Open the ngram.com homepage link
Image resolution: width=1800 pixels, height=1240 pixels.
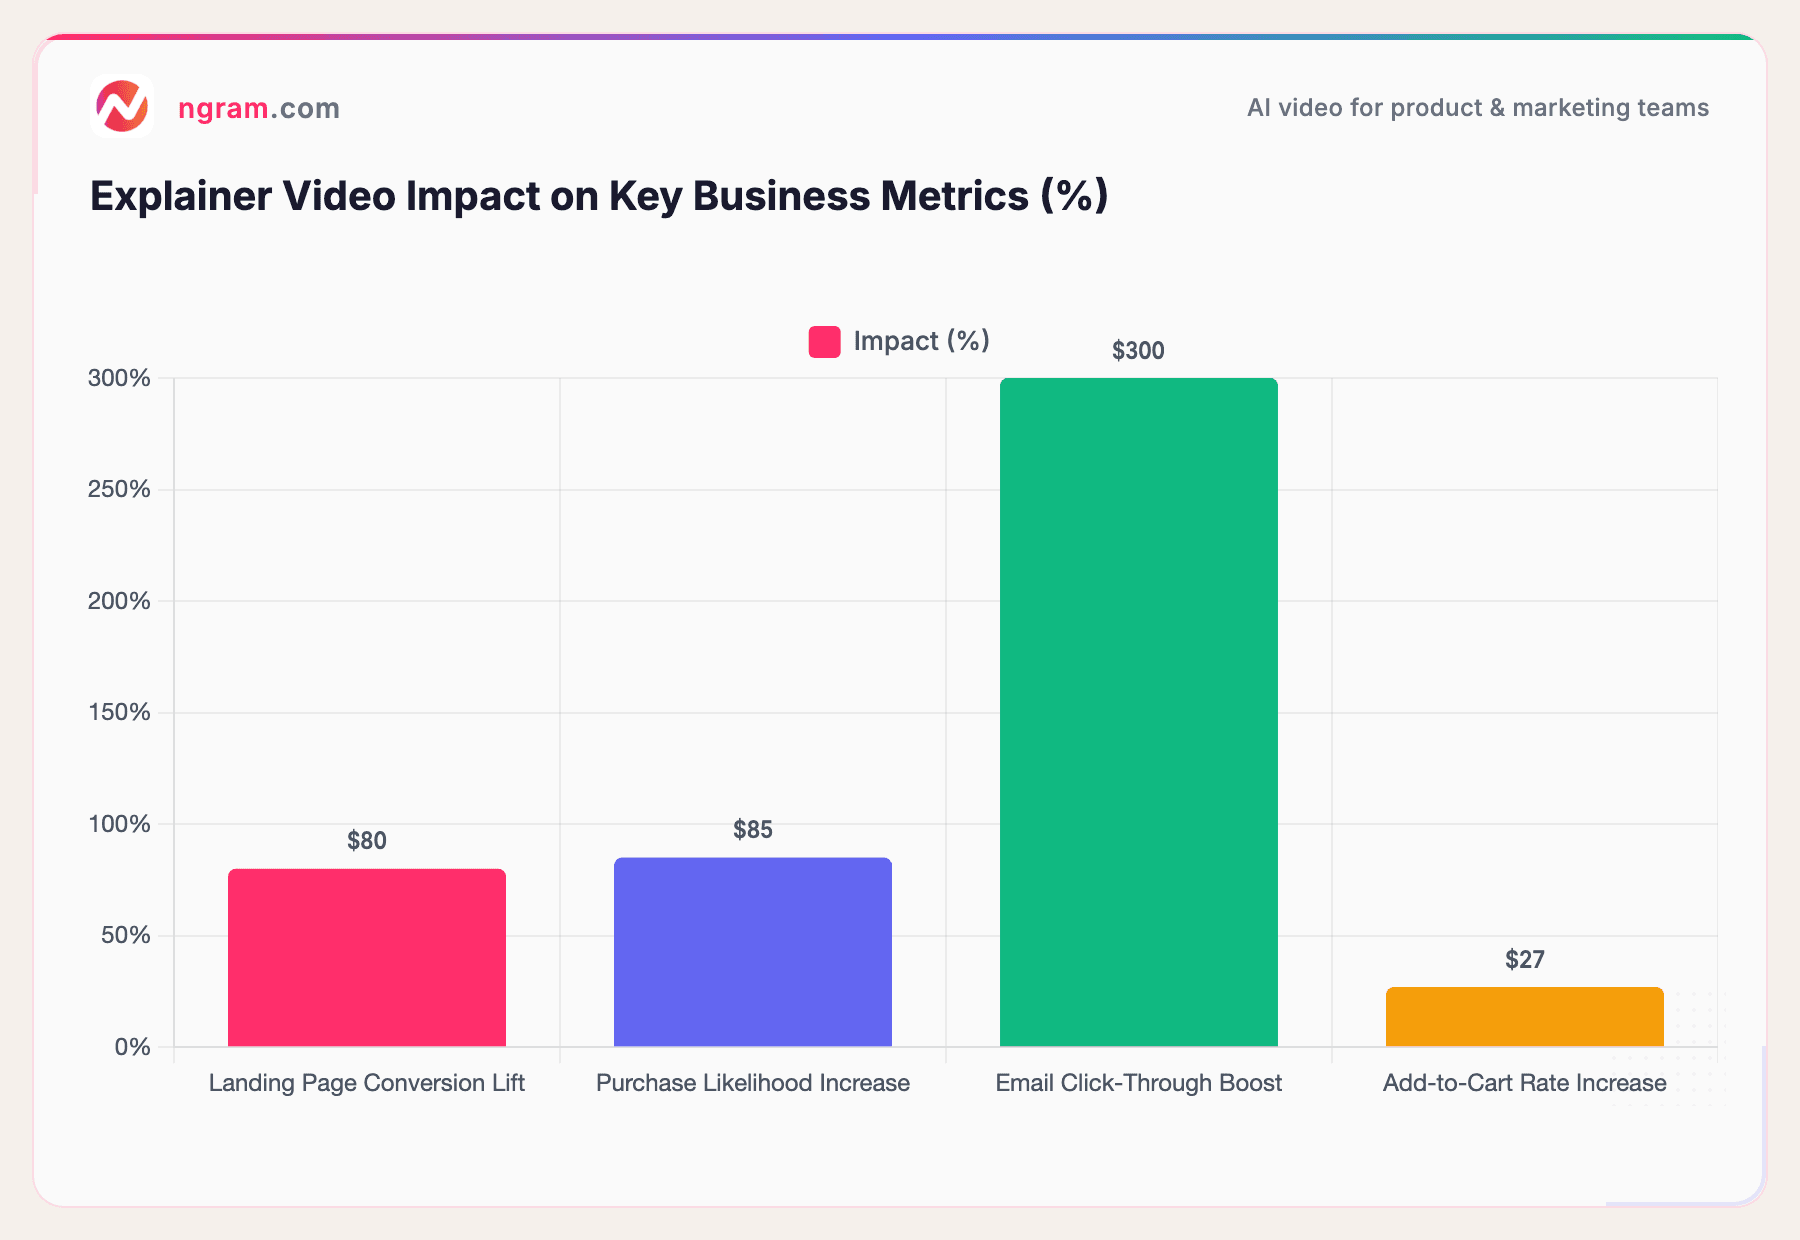[258, 108]
